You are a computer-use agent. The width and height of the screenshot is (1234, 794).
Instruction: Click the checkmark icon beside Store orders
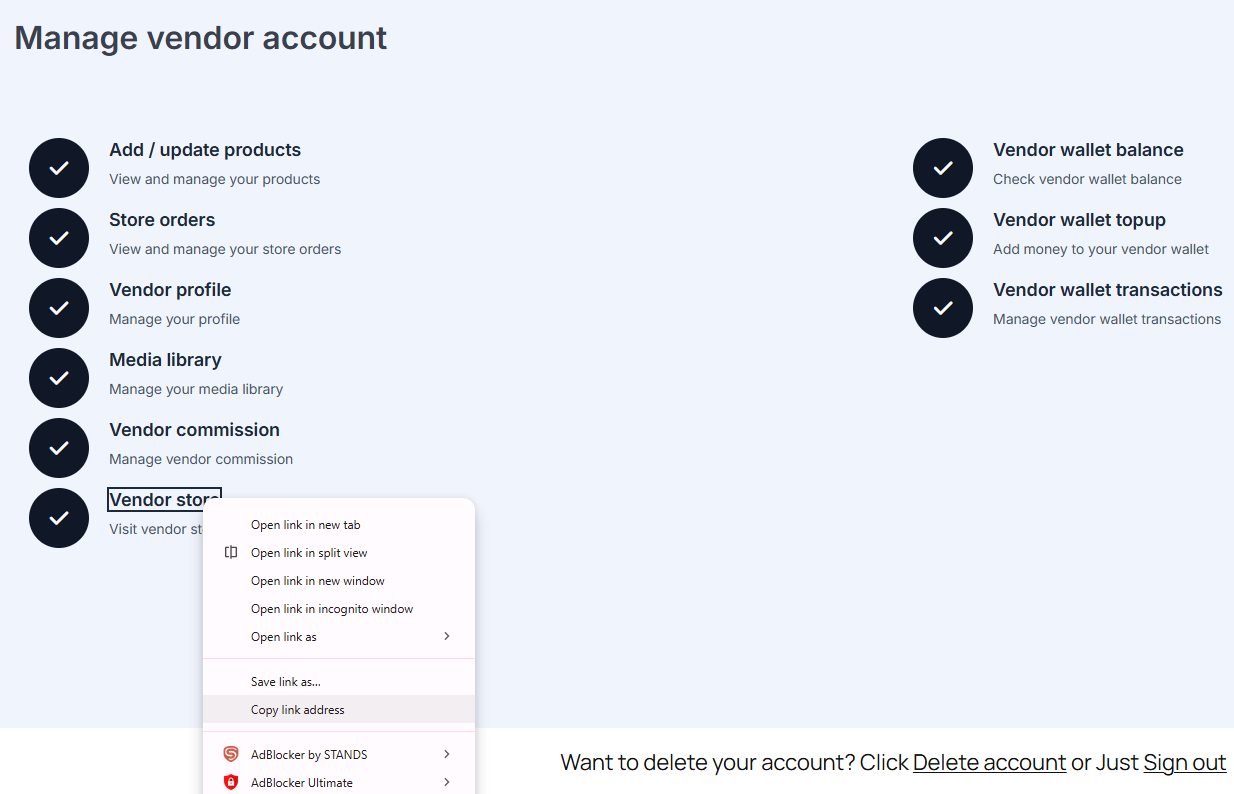[59, 238]
